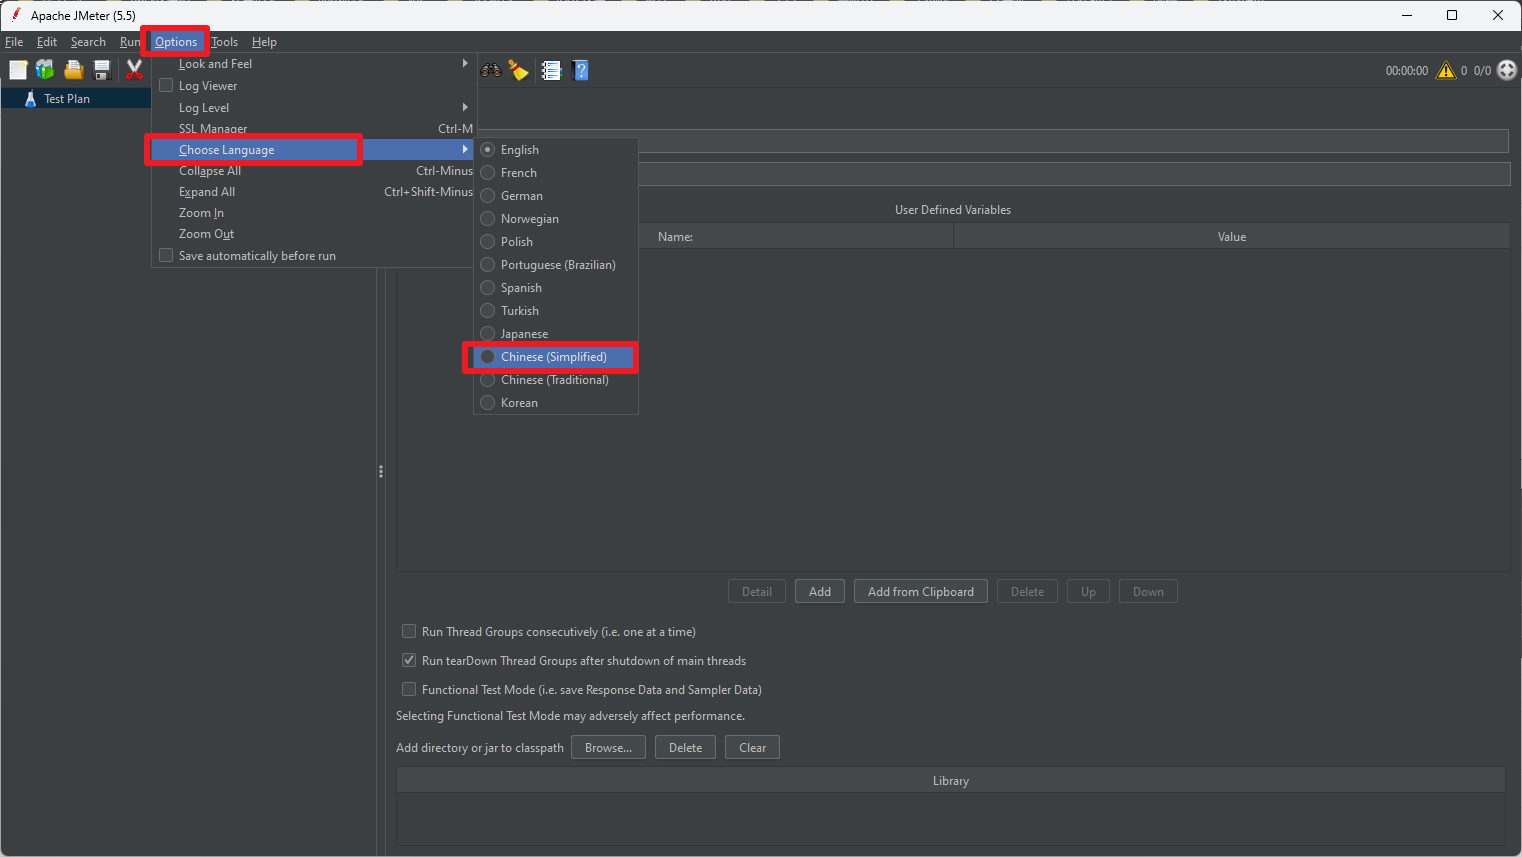
Task: Click Zoom Out menu entry
Action: point(314,234)
